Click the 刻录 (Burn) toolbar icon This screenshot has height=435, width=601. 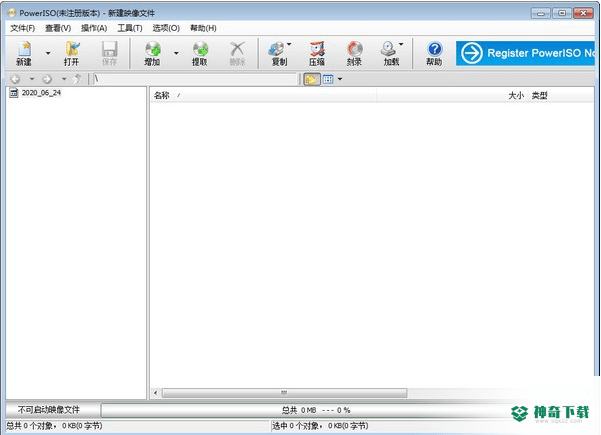[355, 53]
